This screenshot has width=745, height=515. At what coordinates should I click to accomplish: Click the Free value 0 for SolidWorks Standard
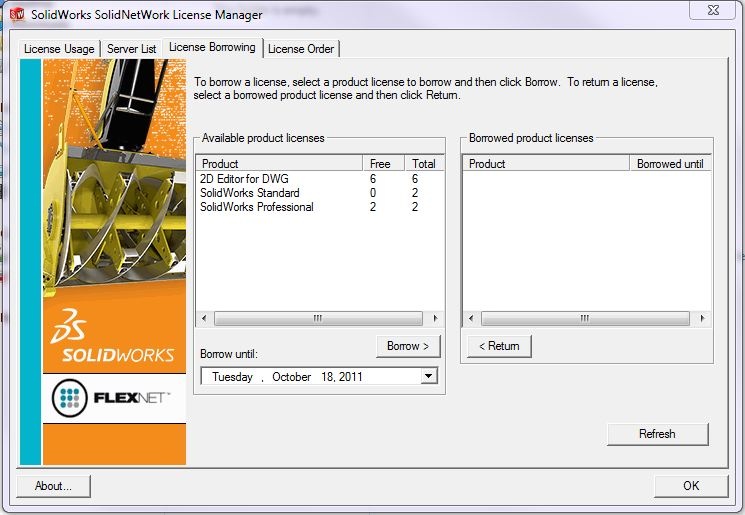point(373,193)
